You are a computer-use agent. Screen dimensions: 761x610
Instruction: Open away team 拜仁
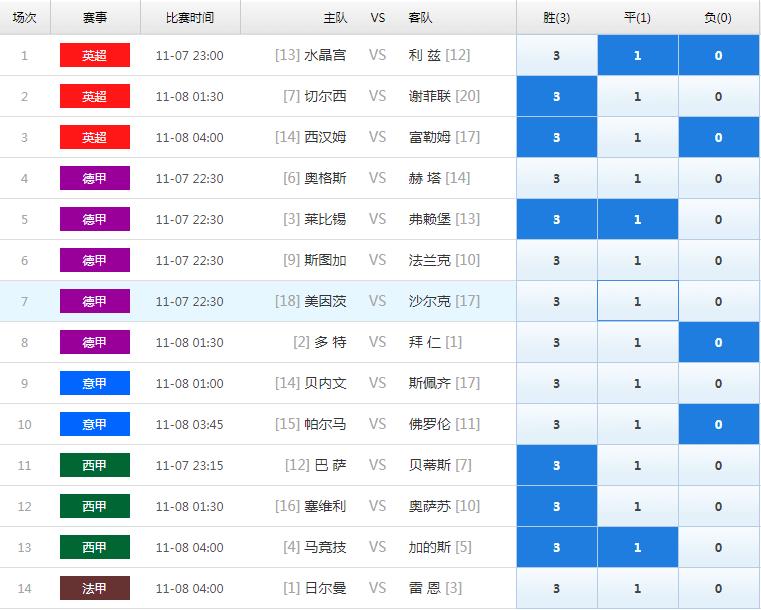pos(425,342)
